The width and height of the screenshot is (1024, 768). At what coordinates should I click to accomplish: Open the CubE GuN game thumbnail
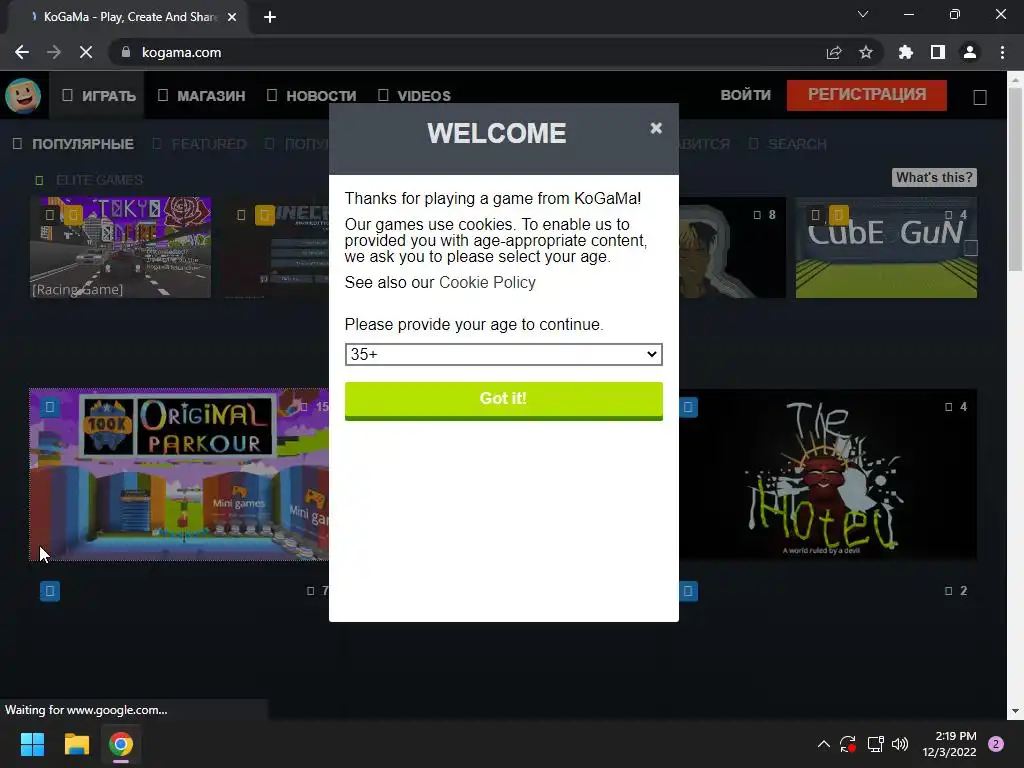(x=886, y=247)
